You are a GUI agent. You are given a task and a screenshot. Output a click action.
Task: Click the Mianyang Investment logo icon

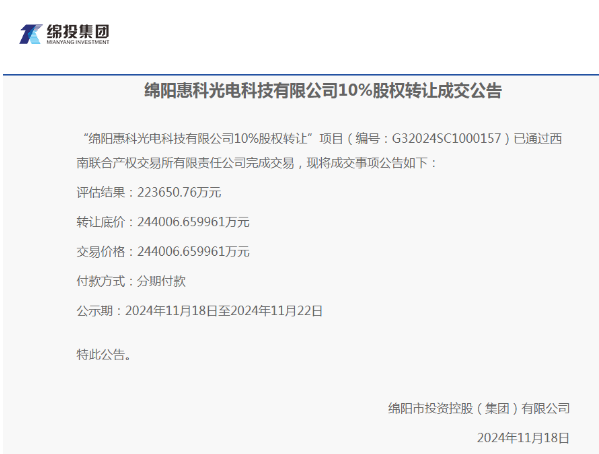pos(31,34)
